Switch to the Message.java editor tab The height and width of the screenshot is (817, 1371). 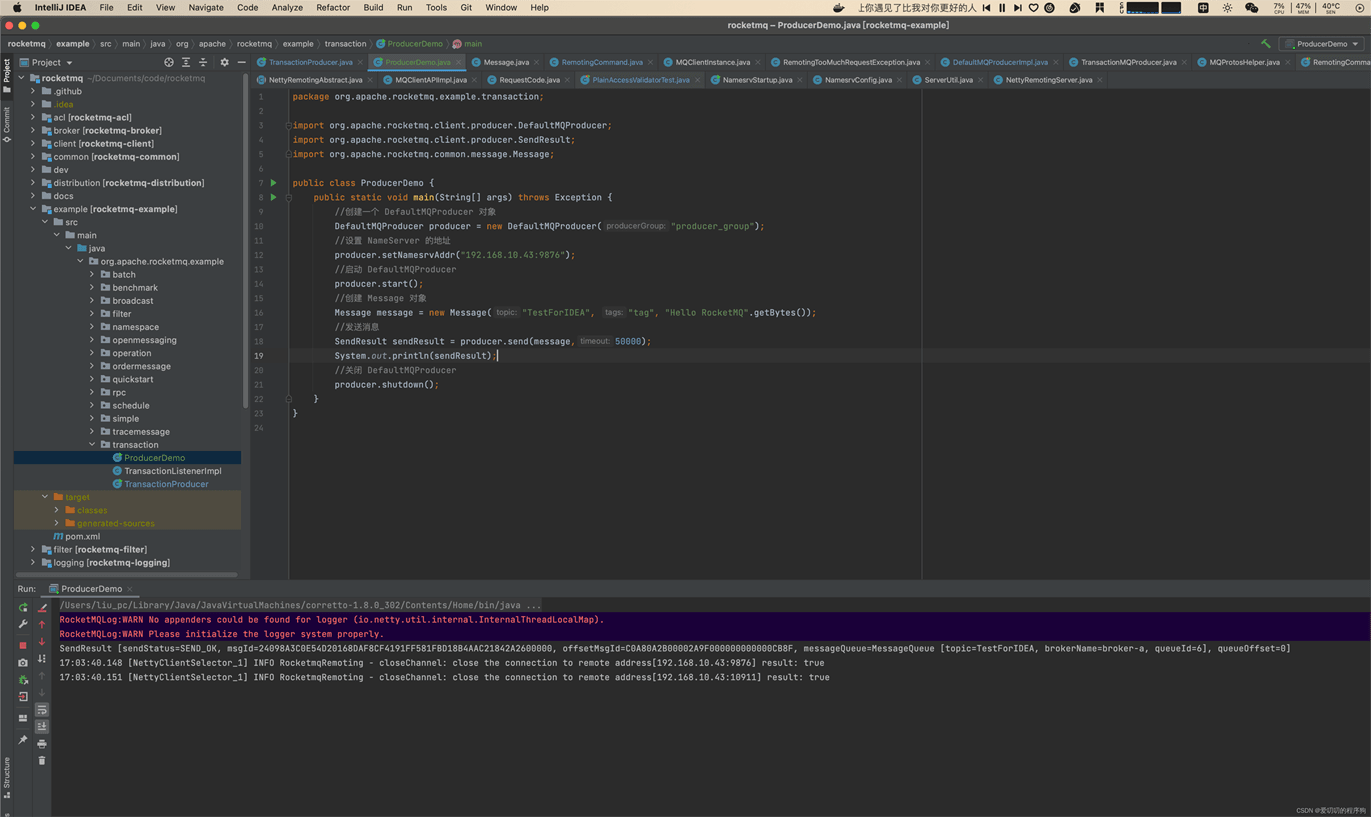tap(506, 62)
